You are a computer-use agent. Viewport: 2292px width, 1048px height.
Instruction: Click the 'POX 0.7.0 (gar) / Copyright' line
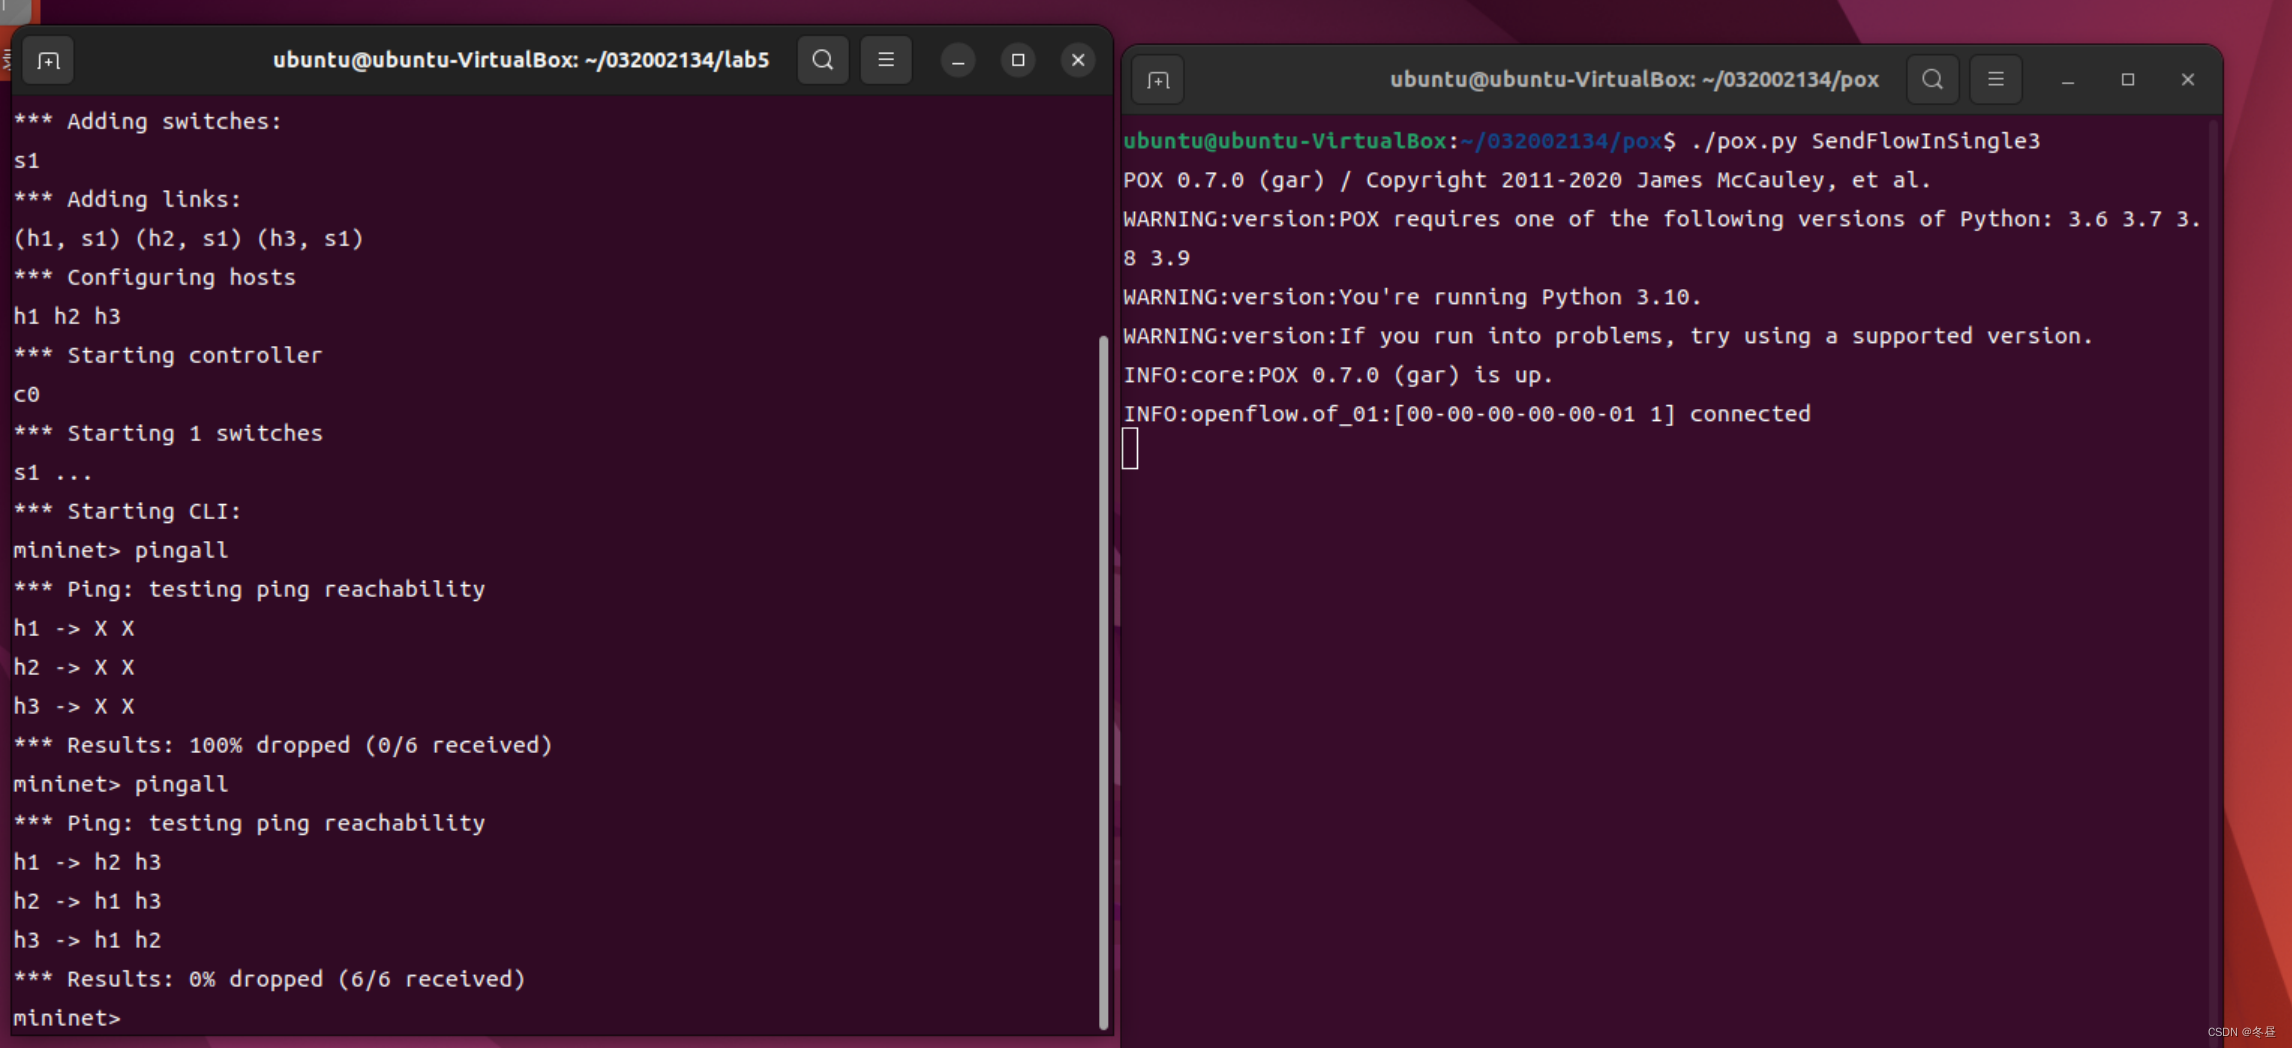[x=1527, y=180]
